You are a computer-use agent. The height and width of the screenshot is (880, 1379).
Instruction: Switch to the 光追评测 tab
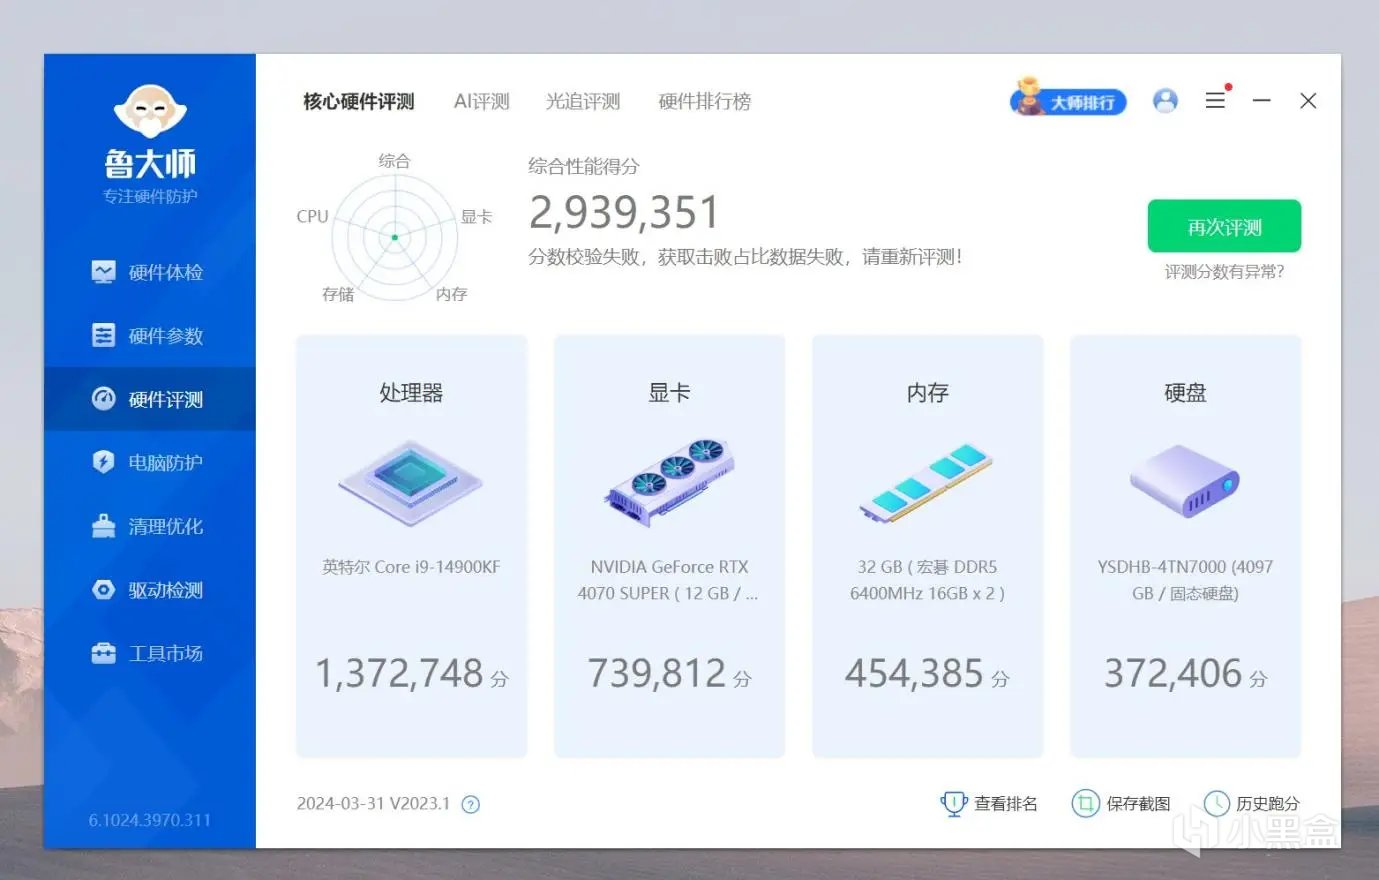click(583, 101)
